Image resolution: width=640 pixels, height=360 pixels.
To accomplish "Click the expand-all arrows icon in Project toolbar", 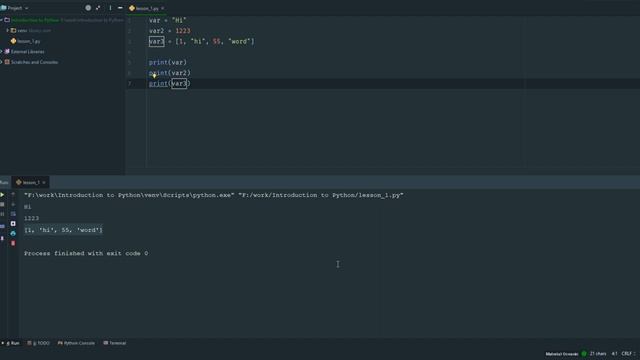I will pyautogui.click(x=98, y=8).
